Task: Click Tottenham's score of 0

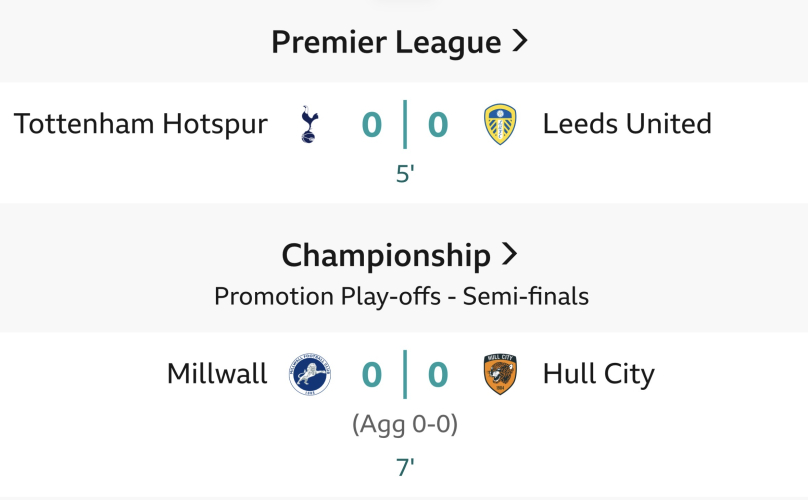Action: (372, 125)
